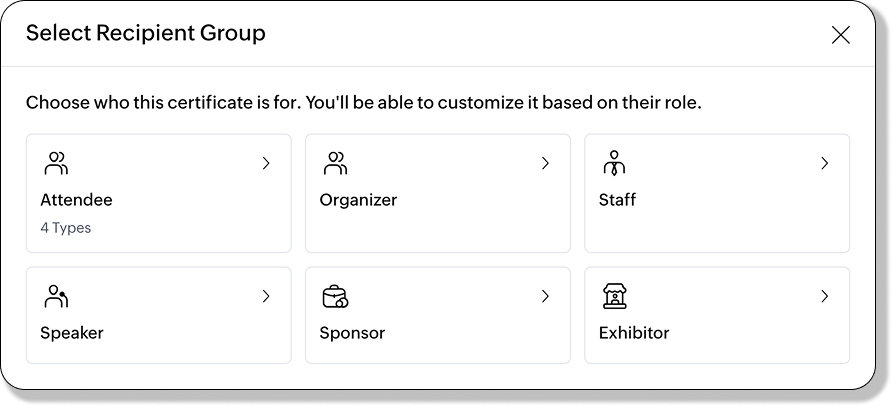
Task: Click the Sponsor briefcase icon
Action: [334, 296]
